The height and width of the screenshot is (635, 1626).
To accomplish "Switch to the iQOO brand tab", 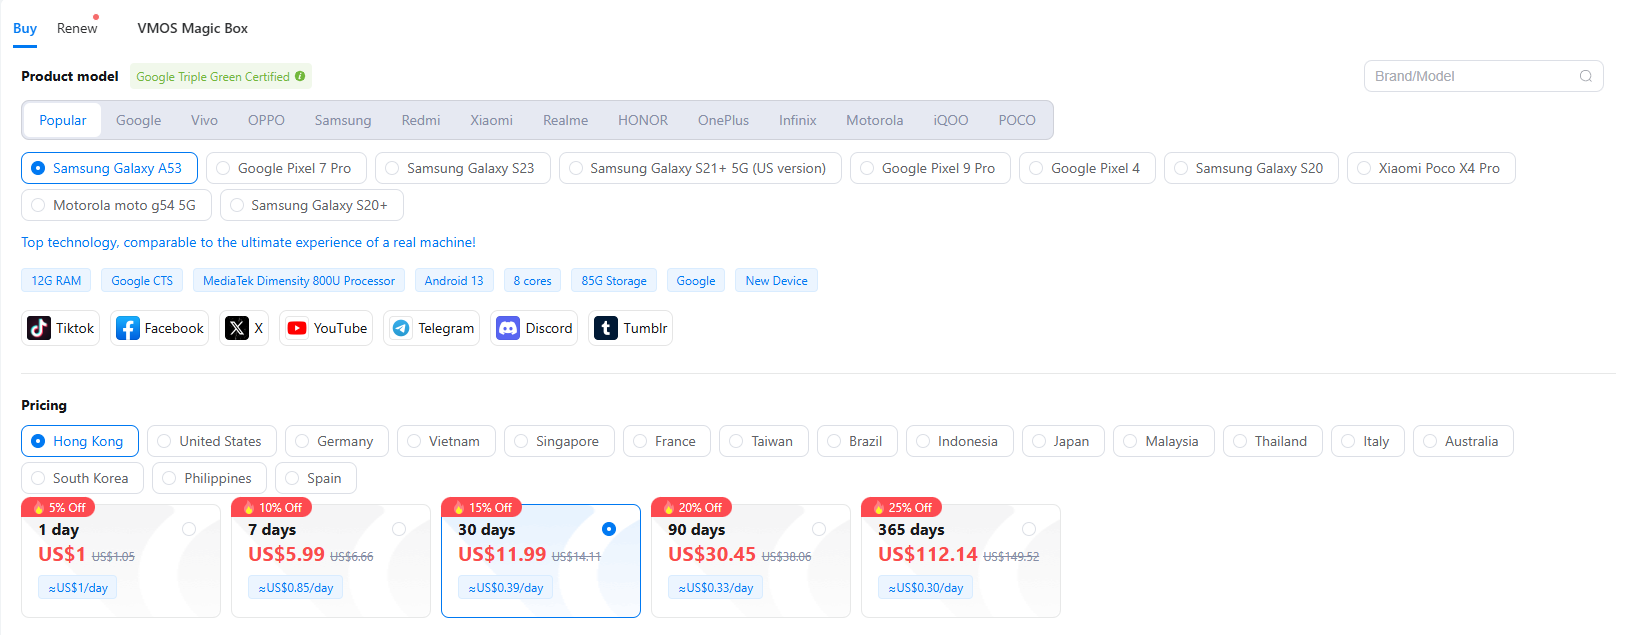I will coord(951,120).
